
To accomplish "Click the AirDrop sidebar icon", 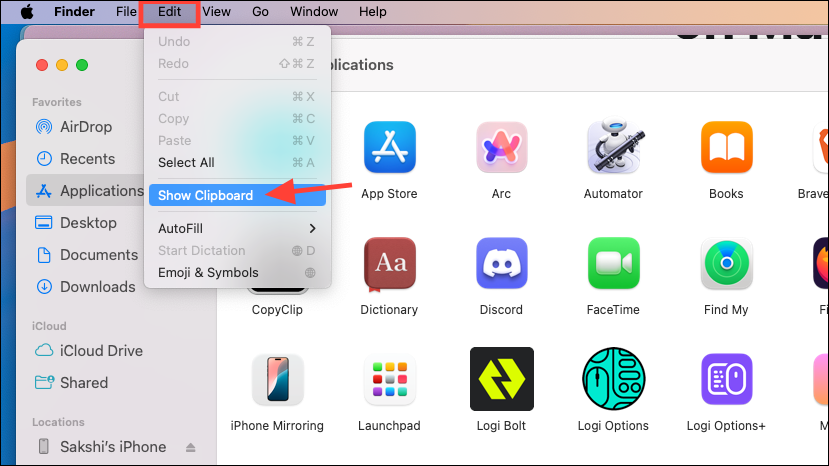I will 44,126.
